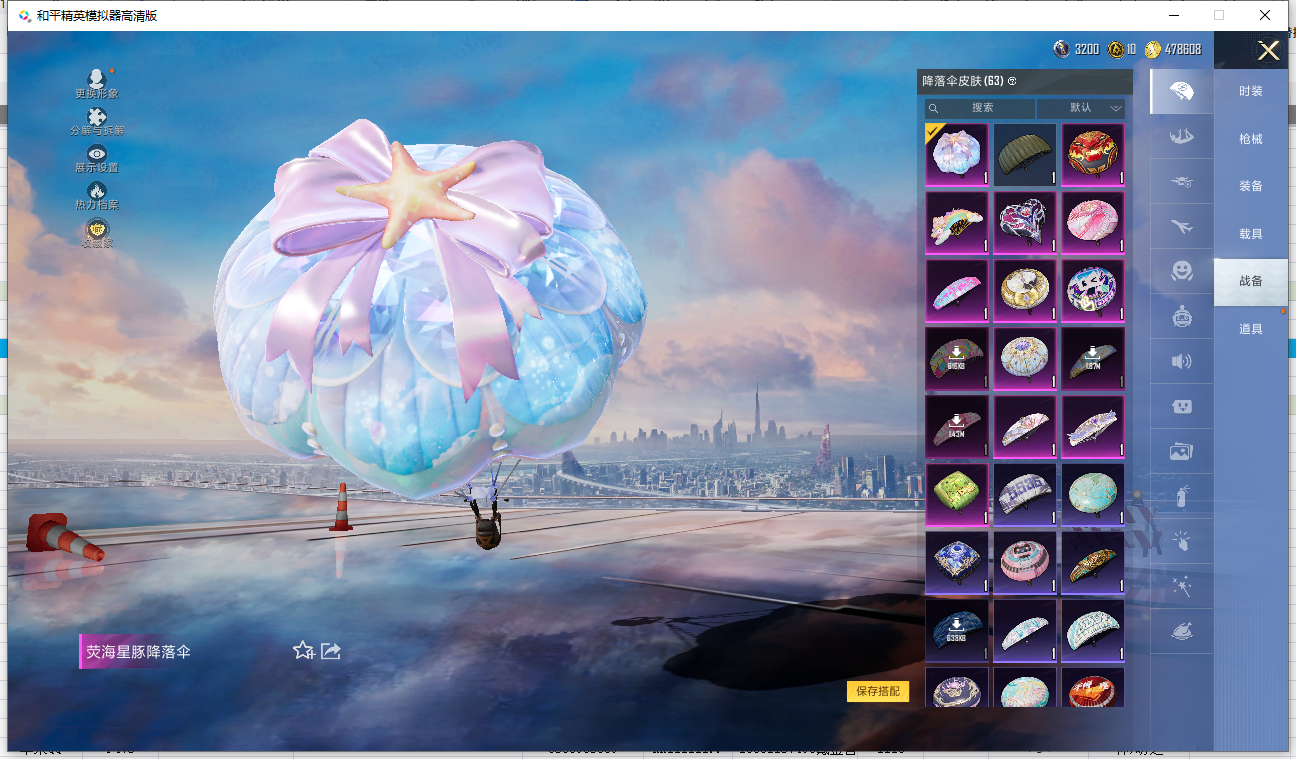Switch to the 载具 tab
The height and width of the screenshot is (759, 1296).
coord(1251,234)
